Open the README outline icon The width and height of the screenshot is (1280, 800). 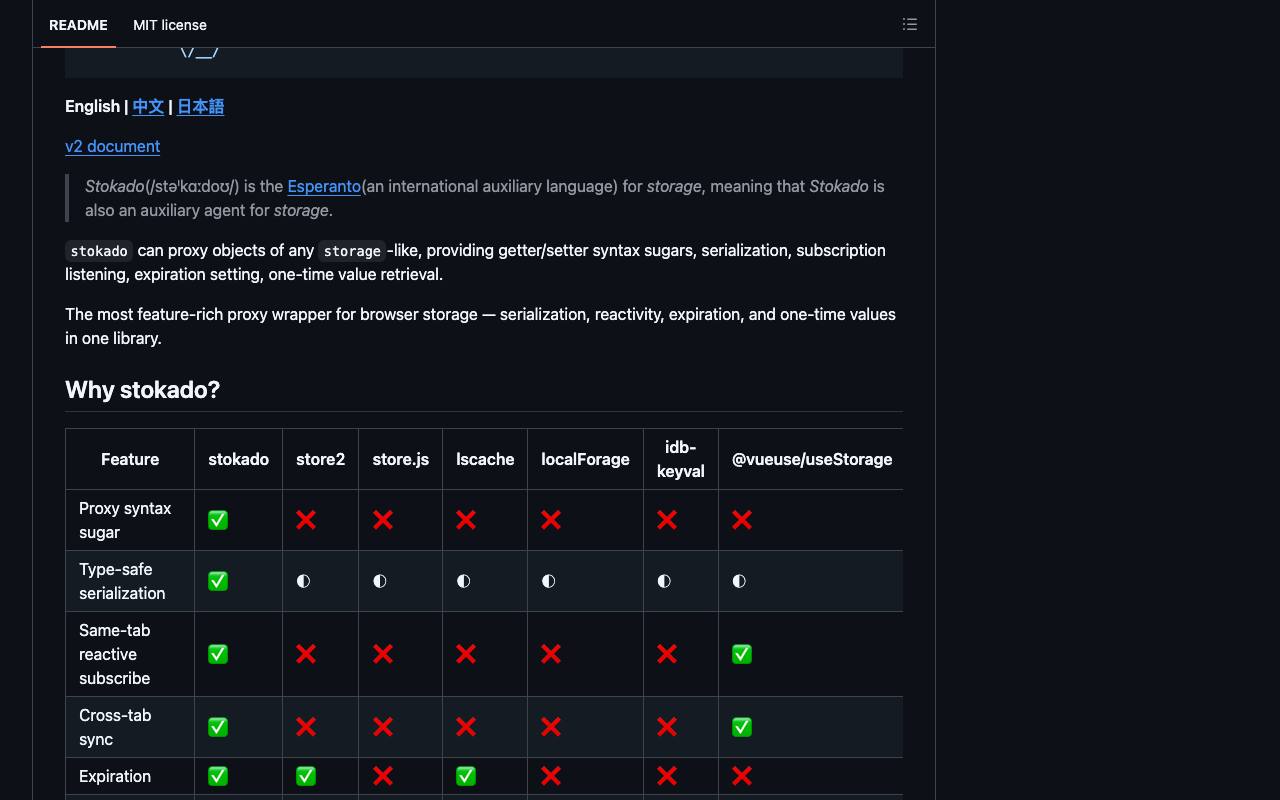point(910,24)
